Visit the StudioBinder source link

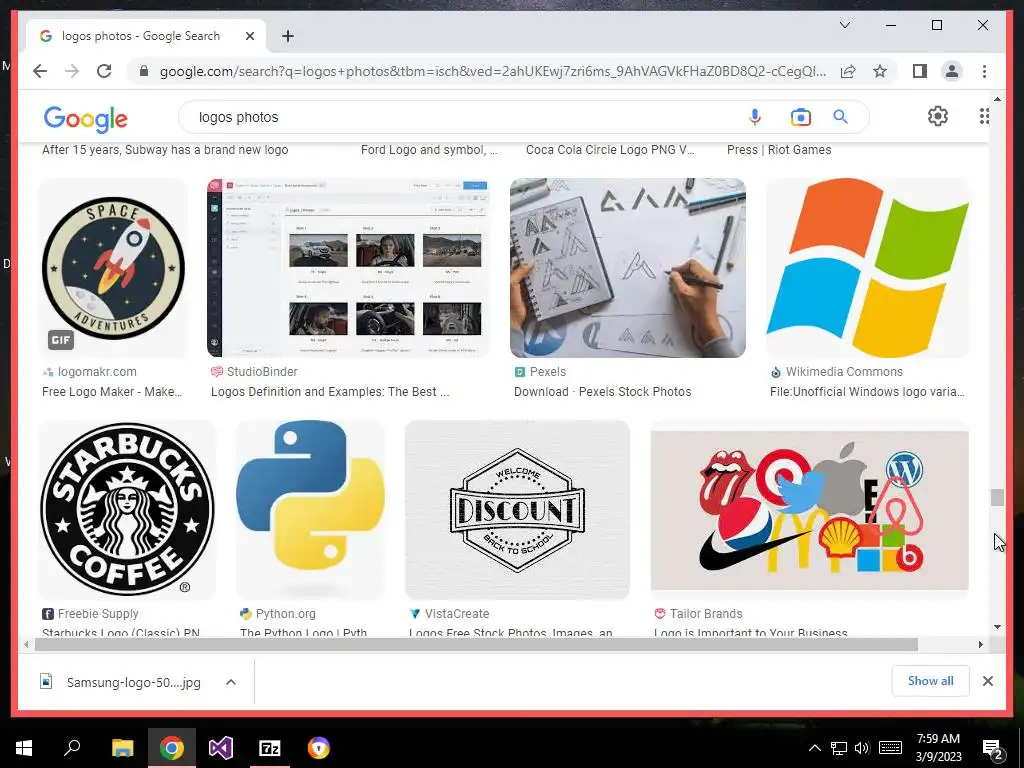click(254, 372)
